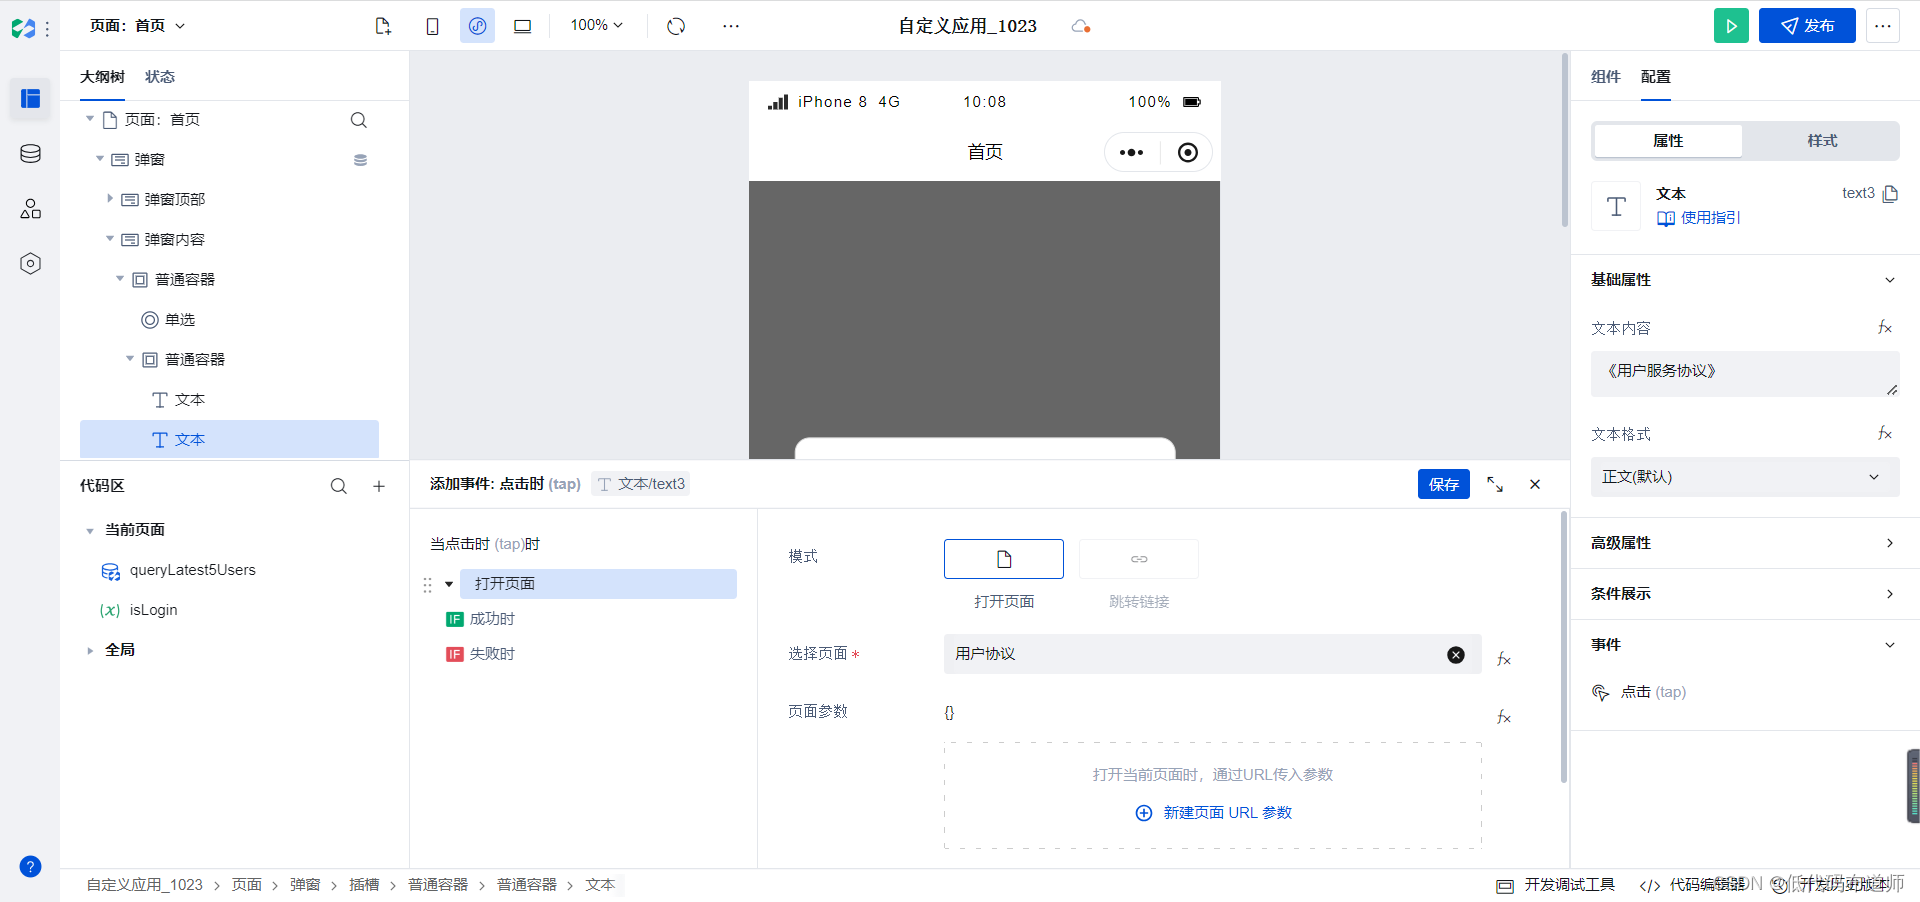Click 新建页面 URL 参数 link
The image size is (1920, 902).
pos(1214,813)
